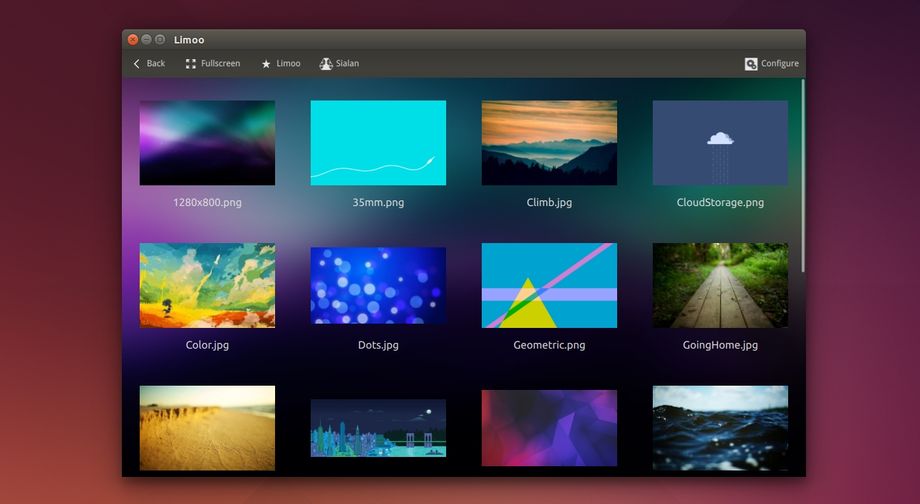Open the CloudStorage.png cloud thumbnail
Image resolution: width=920 pixels, height=504 pixels.
pos(721,143)
